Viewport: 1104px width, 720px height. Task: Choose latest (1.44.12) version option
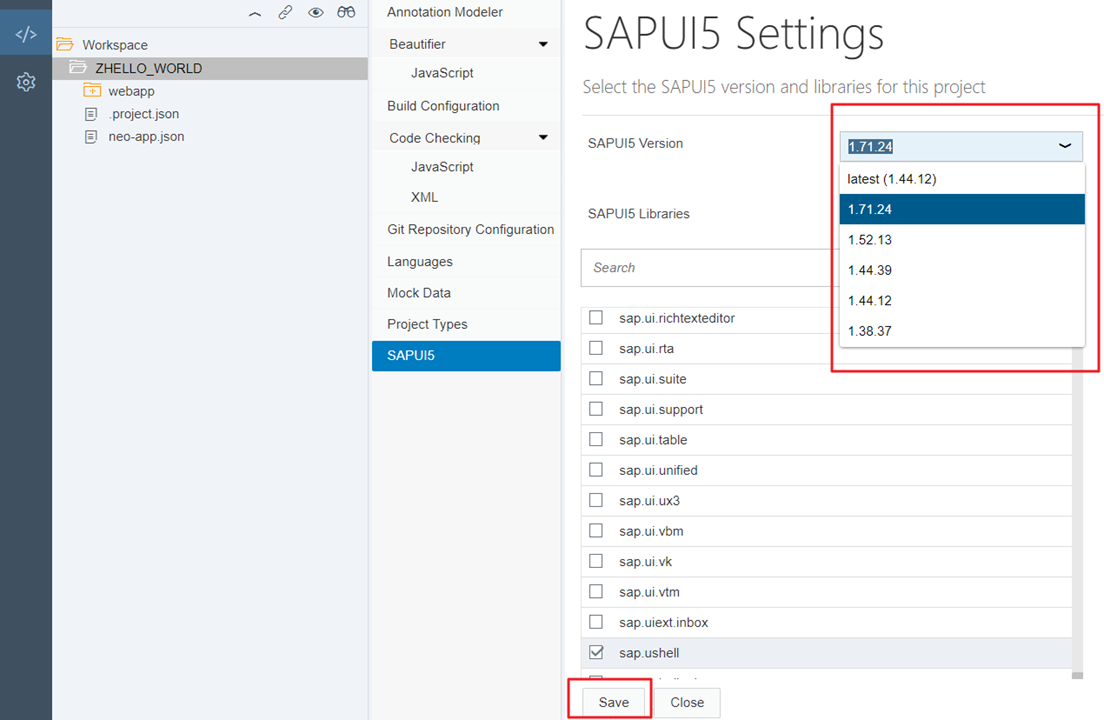tap(962, 179)
